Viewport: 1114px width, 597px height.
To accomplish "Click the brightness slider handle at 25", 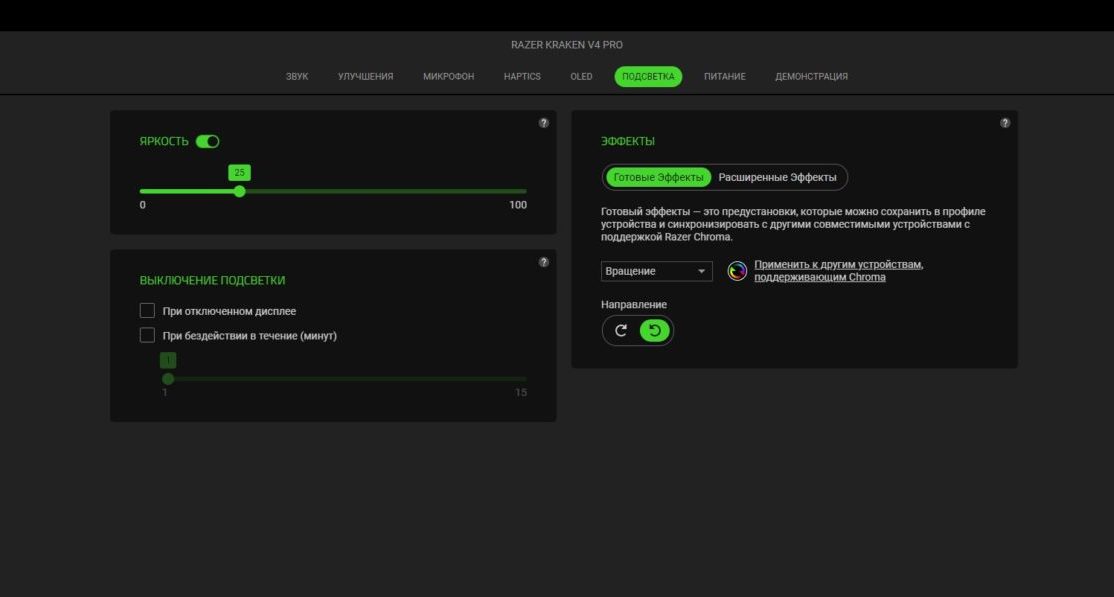I will click(x=239, y=191).
